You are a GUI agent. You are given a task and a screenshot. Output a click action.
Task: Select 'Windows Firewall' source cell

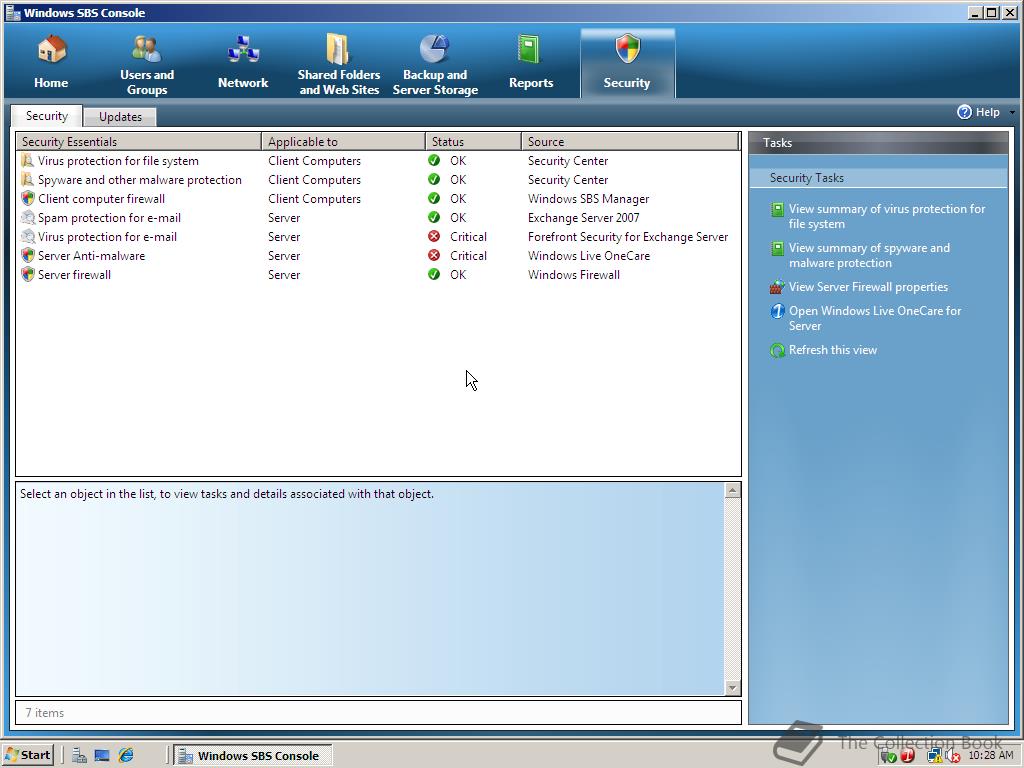(x=573, y=274)
